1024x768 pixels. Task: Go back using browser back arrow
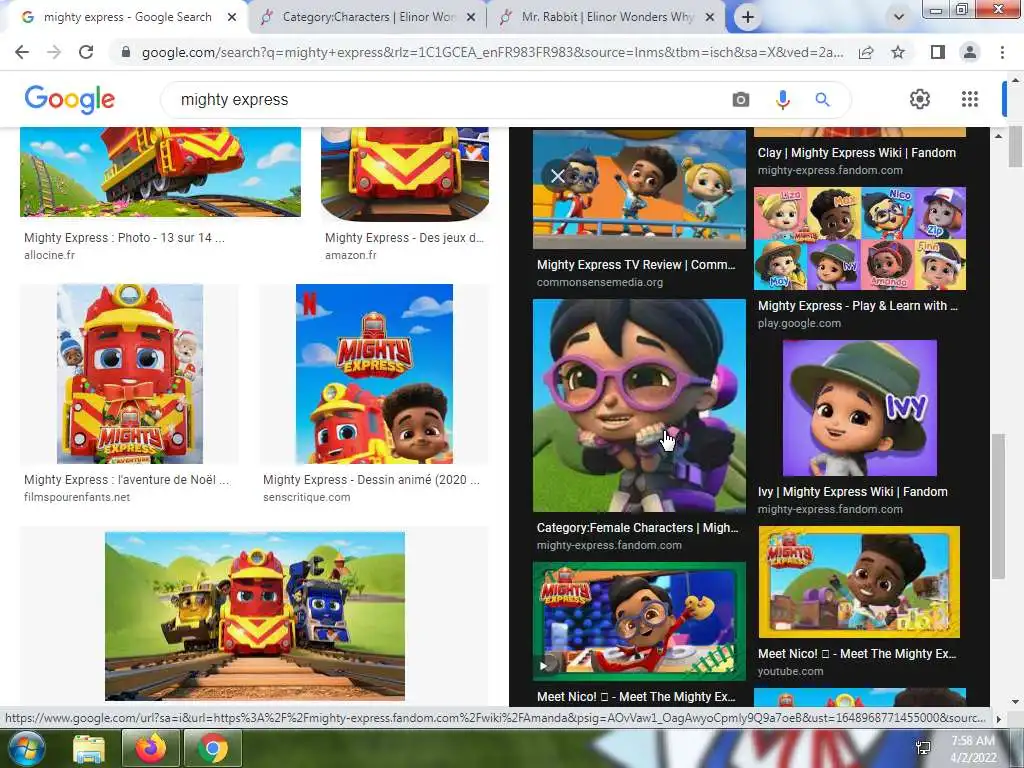(22, 52)
